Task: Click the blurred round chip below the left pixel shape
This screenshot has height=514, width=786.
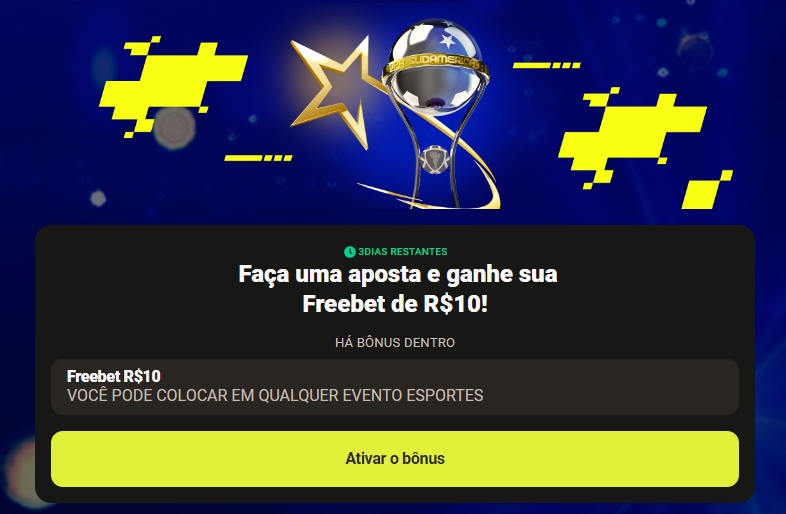Action: pos(174,128)
